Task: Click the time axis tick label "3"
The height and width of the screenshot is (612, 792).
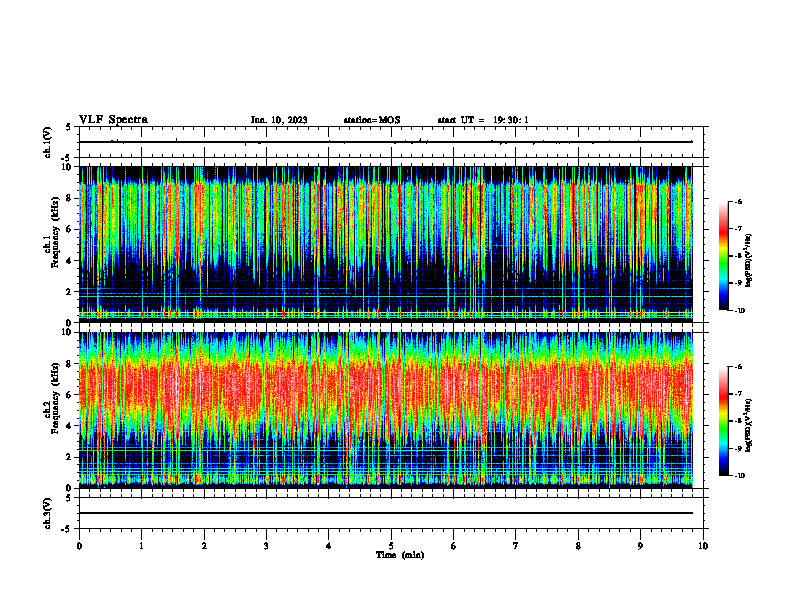Action: 266,546
